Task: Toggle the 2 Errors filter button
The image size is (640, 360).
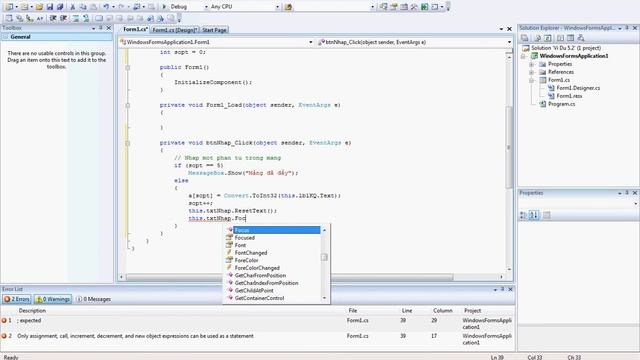Action: click(17, 299)
